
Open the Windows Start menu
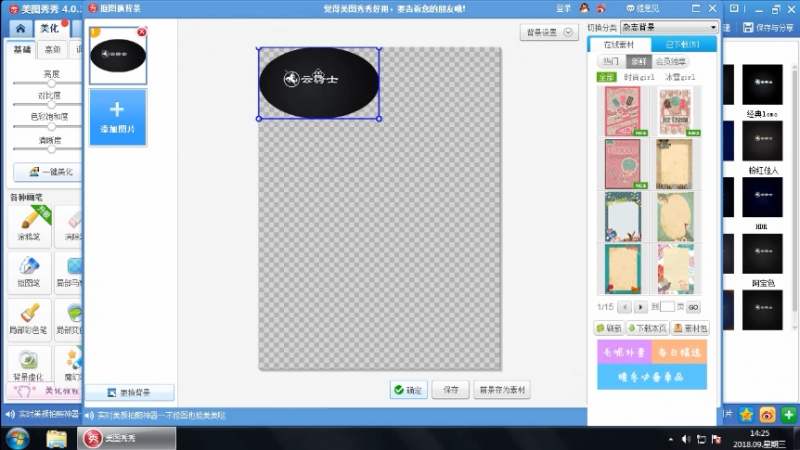click(18, 438)
